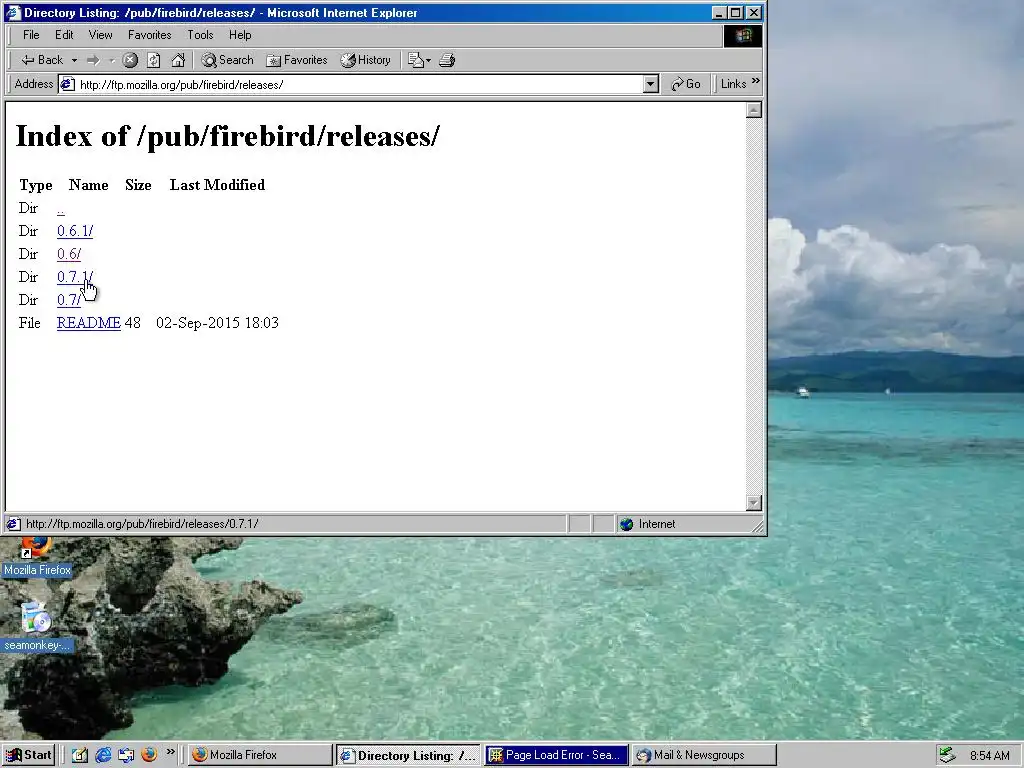Click the Mail toolbar icon
1024x768 pixels.
point(419,60)
